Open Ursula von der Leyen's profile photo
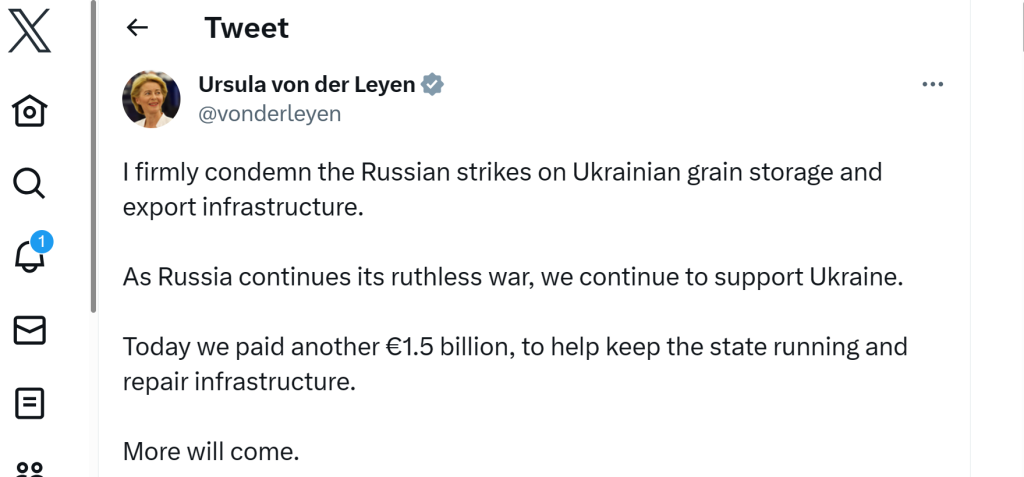 (152, 99)
